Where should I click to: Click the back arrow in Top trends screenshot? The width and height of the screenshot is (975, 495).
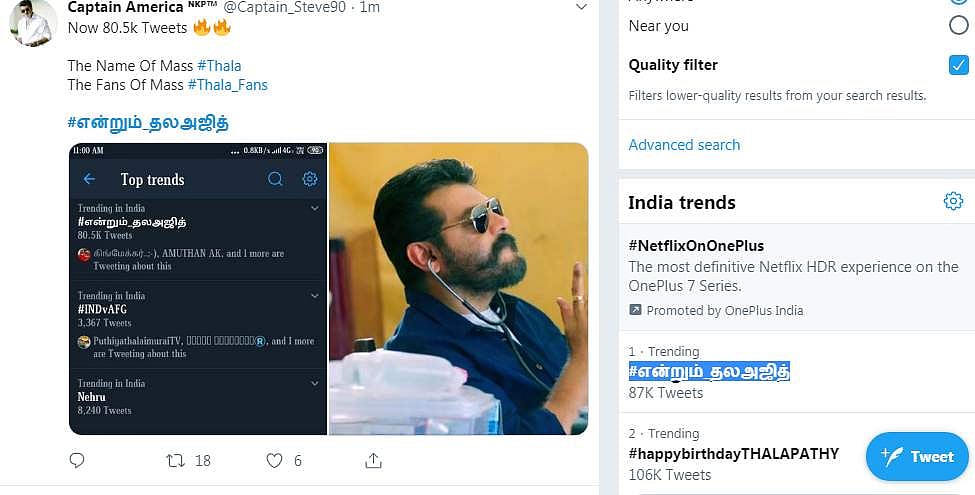tap(90, 179)
